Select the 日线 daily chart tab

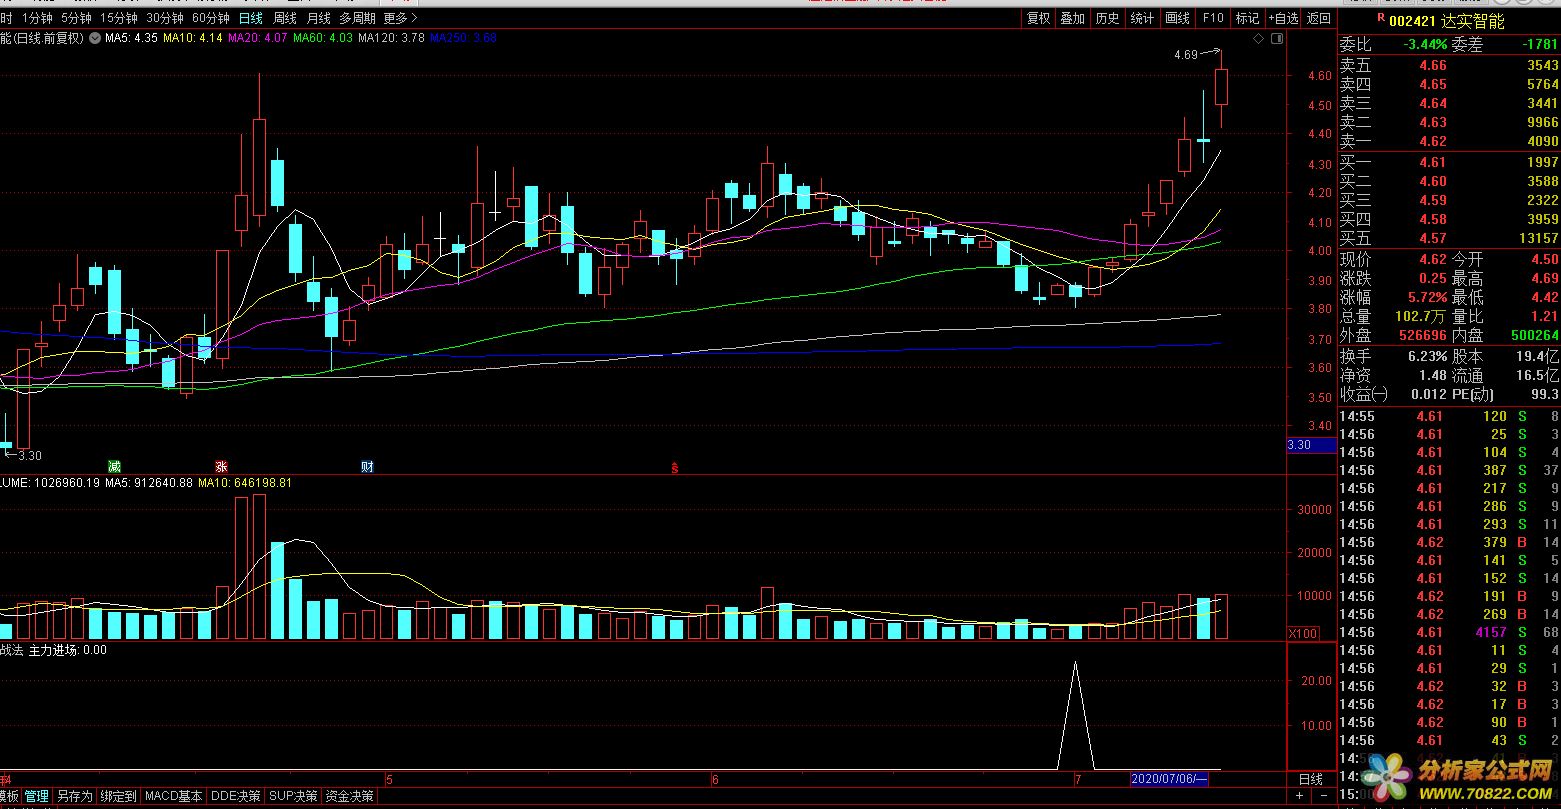251,18
